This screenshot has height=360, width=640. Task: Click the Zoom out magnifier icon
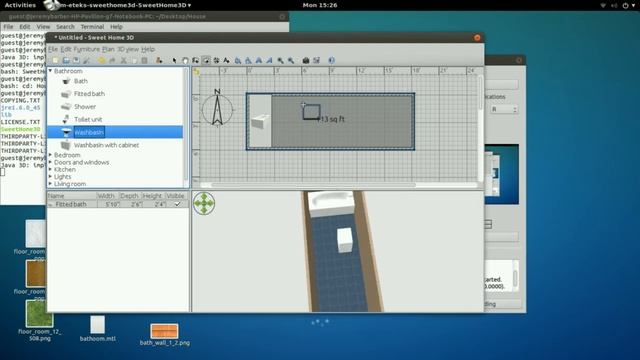tap(291, 60)
